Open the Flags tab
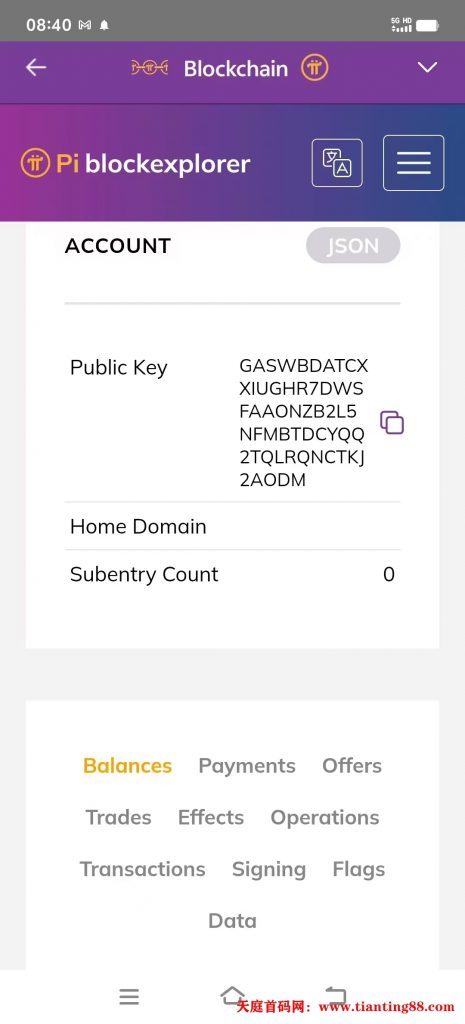Viewport: 465px width, 1024px height. (359, 869)
